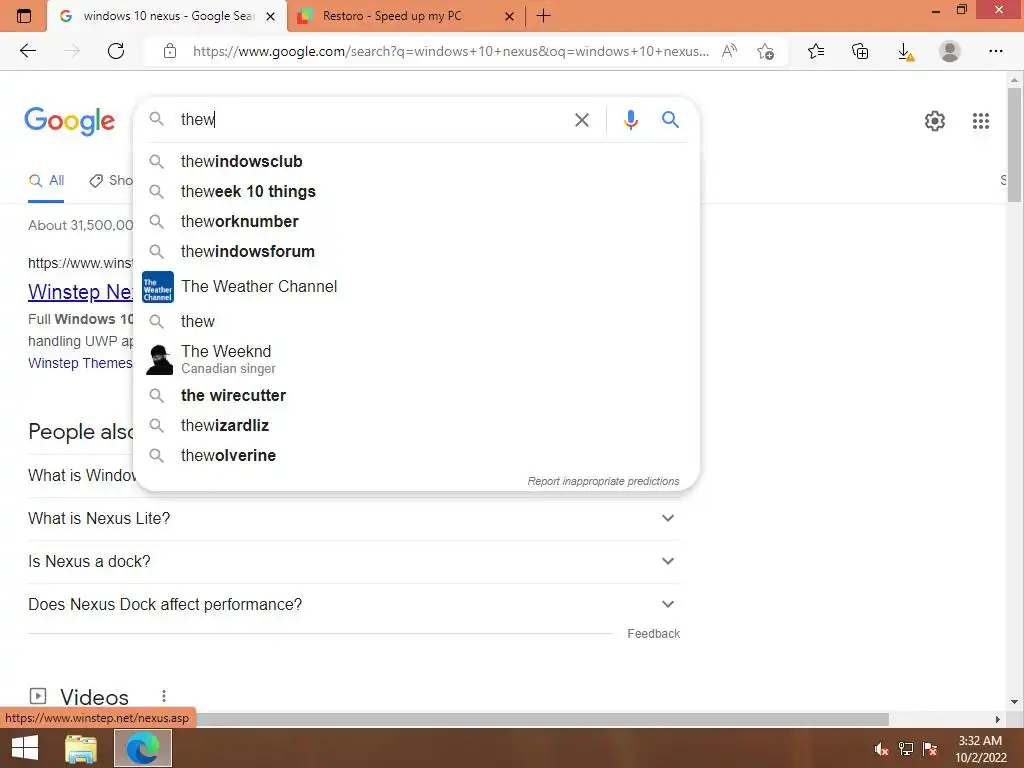The height and width of the screenshot is (768, 1024).
Task: Open File Explorer from taskbar
Action: [x=81, y=748]
